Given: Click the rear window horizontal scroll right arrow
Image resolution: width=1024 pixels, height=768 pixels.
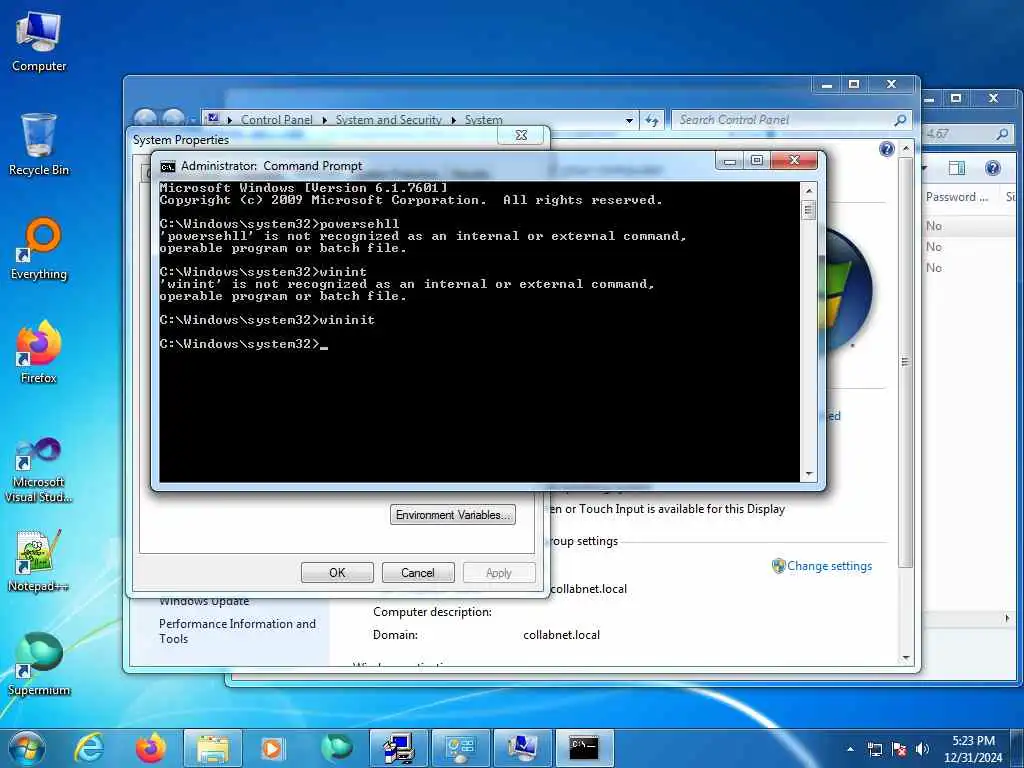Looking at the screenshot, I should coord(1006,618).
